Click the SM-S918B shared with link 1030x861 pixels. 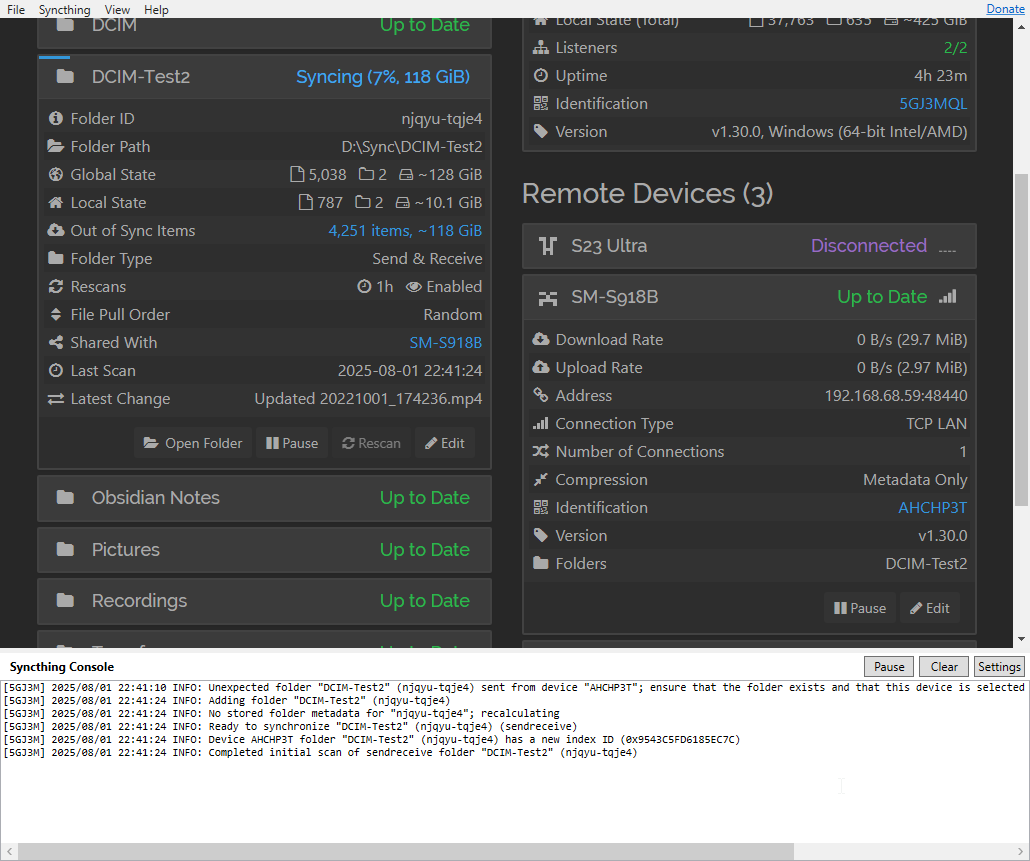pyautogui.click(x=445, y=343)
